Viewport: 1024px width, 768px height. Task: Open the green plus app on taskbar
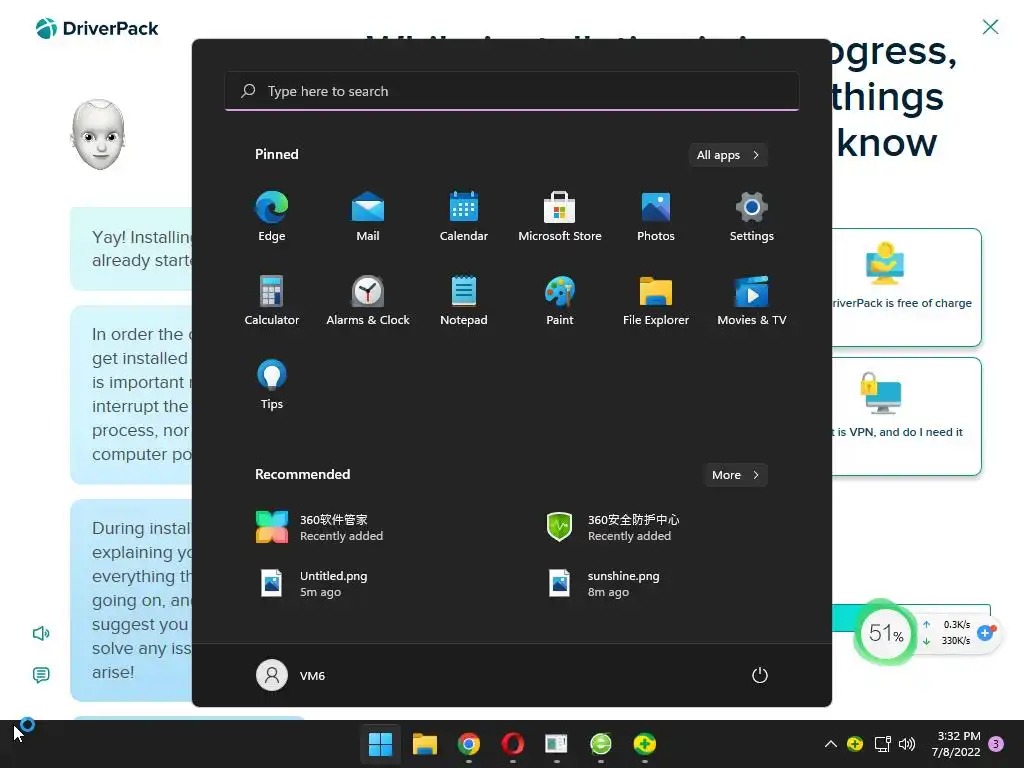point(645,744)
